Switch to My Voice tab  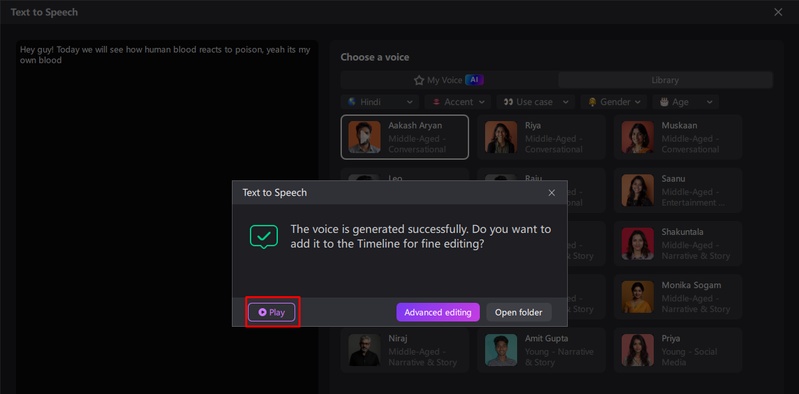(449, 80)
